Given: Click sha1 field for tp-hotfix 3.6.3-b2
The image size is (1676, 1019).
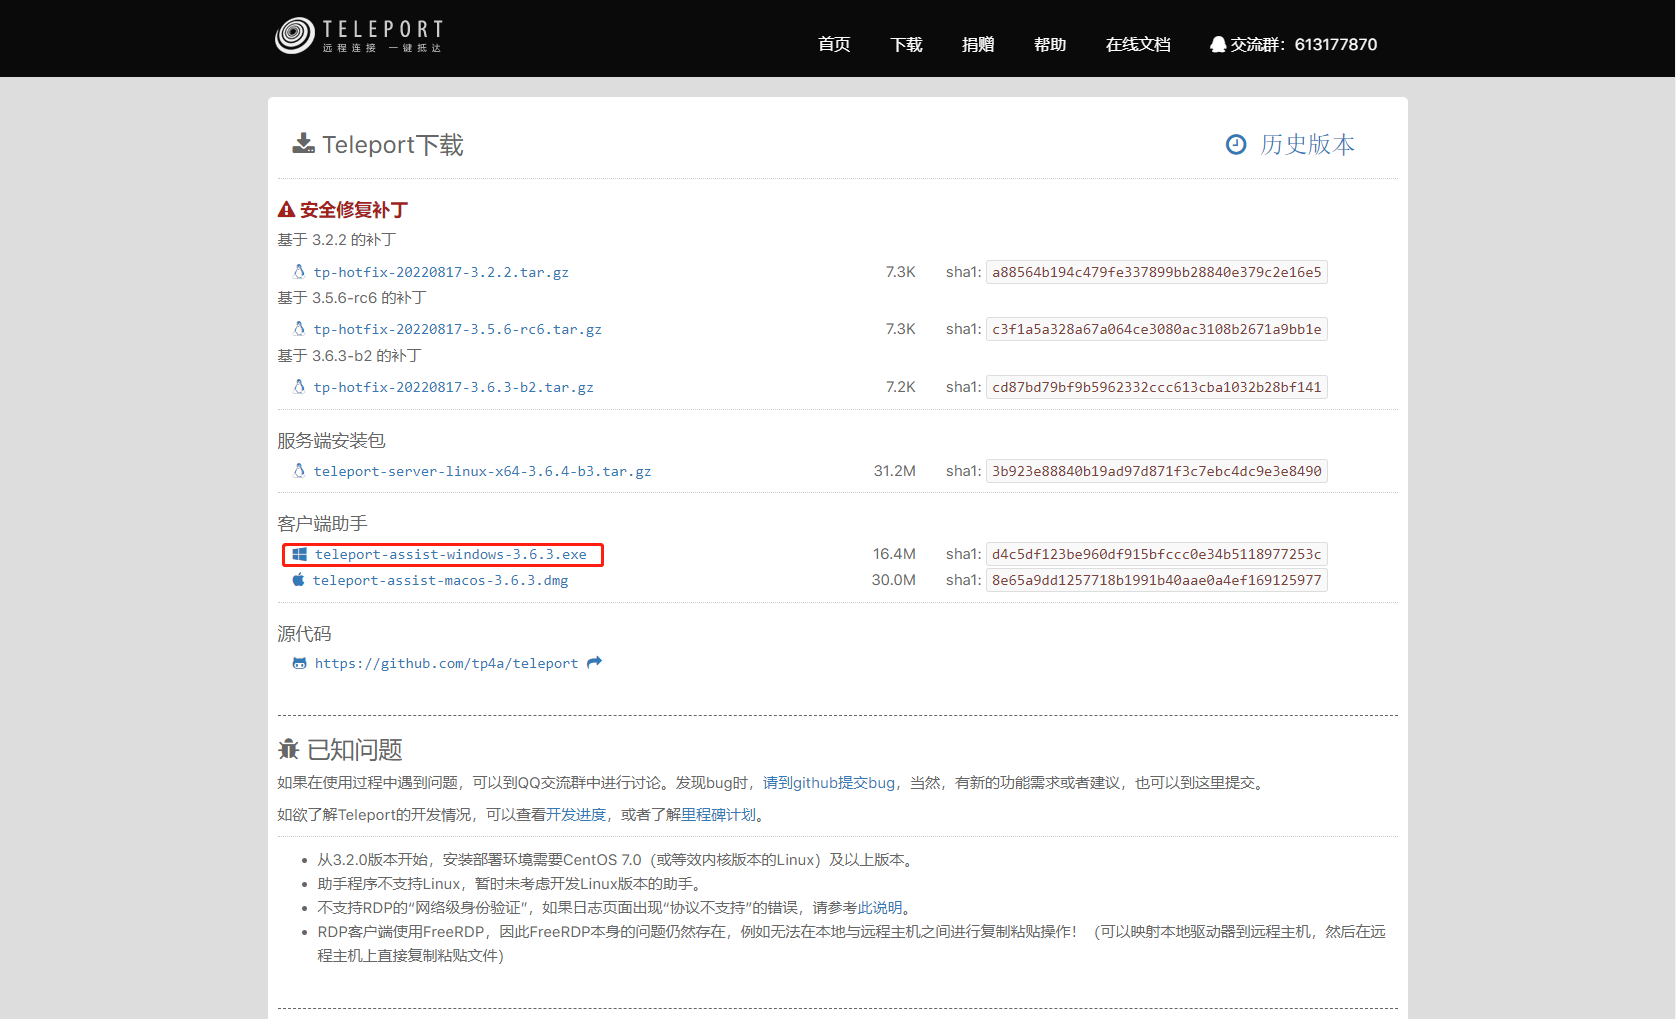Looking at the screenshot, I should [1157, 387].
